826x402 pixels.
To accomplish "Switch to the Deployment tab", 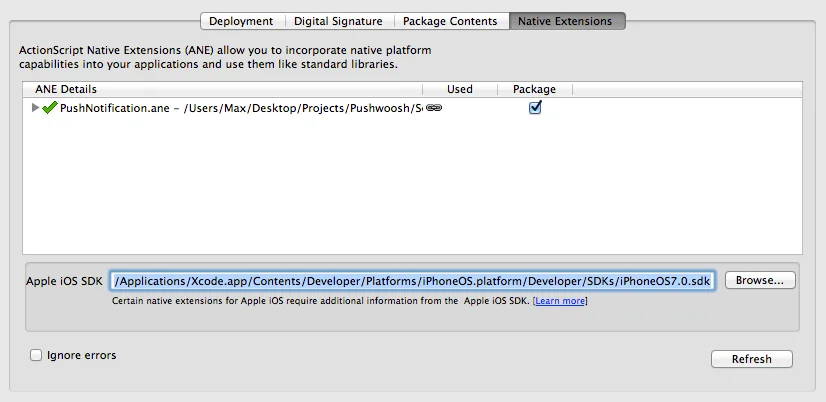I will (241, 21).
